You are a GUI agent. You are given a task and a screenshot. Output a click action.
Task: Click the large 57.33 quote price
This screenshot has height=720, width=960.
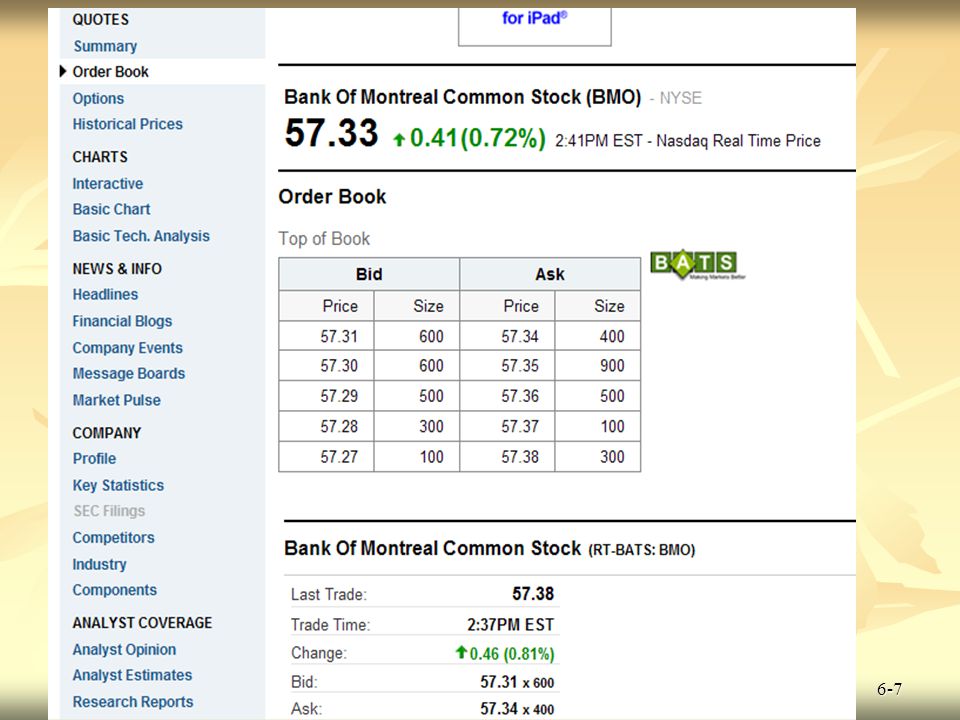[331, 133]
